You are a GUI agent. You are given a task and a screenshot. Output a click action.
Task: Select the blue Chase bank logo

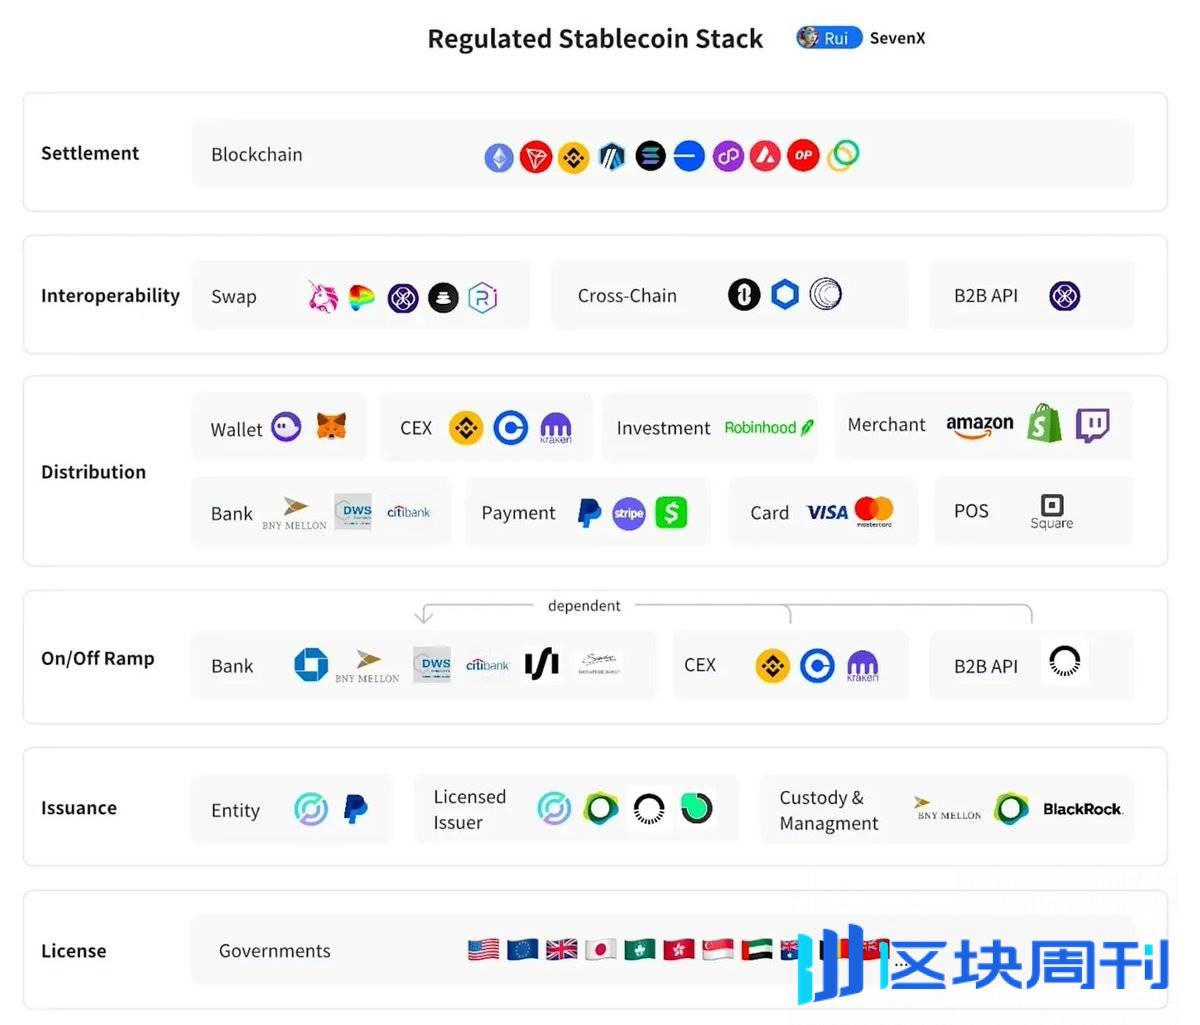[311, 665]
